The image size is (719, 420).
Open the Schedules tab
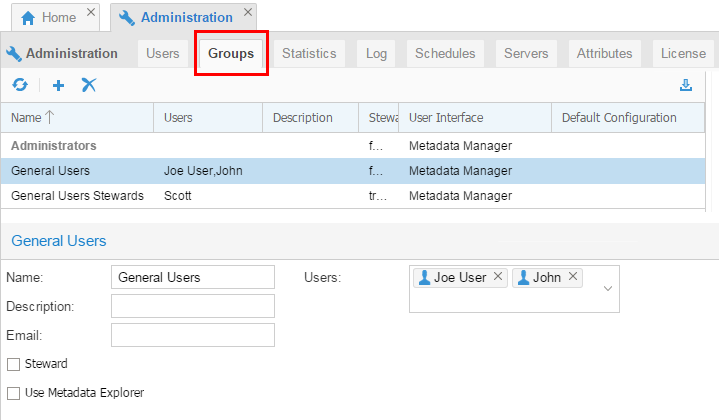pyautogui.click(x=445, y=53)
